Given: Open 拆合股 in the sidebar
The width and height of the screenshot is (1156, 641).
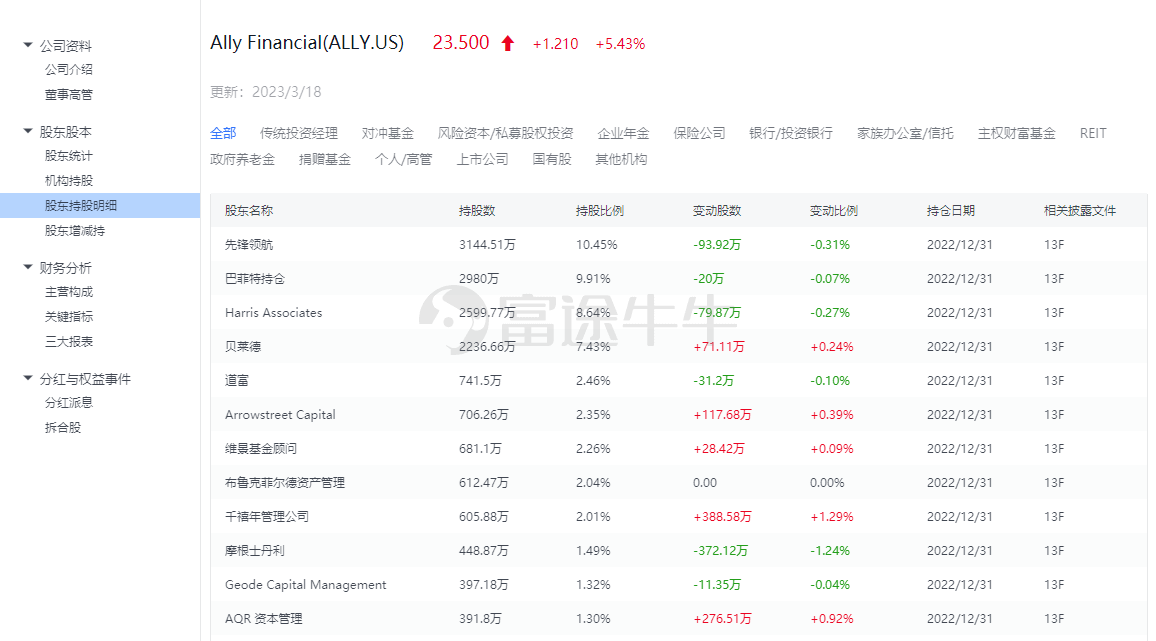Looking at the screenshot, I should (63, 428).
